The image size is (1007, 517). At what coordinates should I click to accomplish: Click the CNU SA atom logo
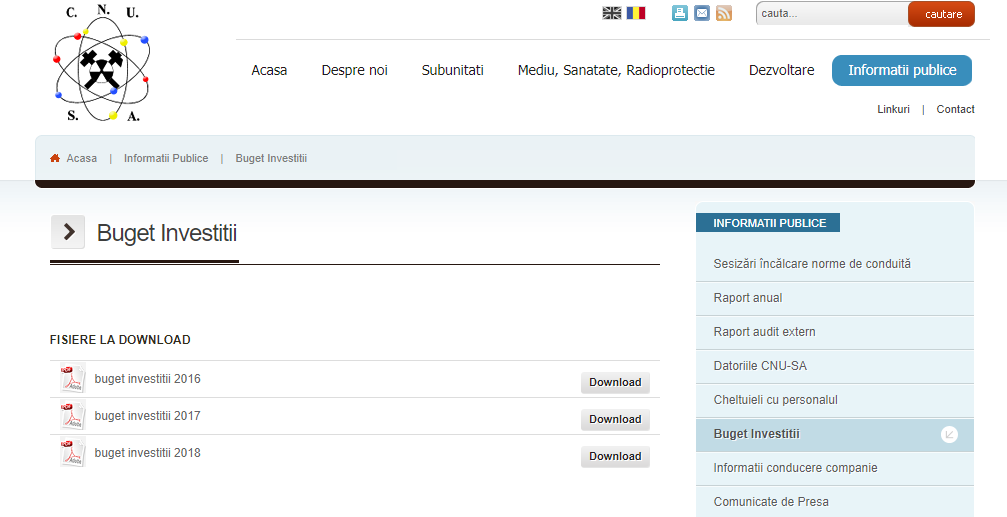(x=100, y=65)
